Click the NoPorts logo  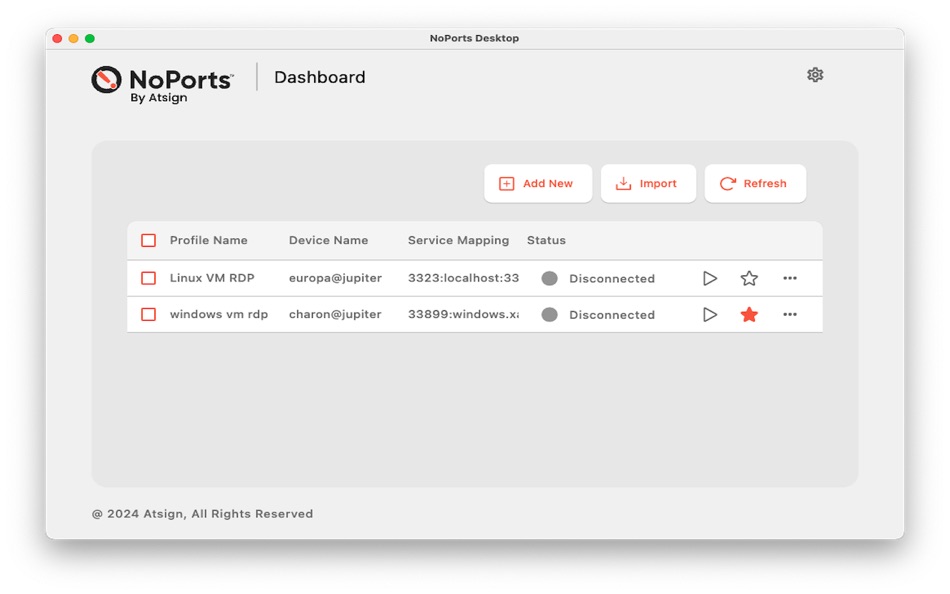click(x=162, y=84)
